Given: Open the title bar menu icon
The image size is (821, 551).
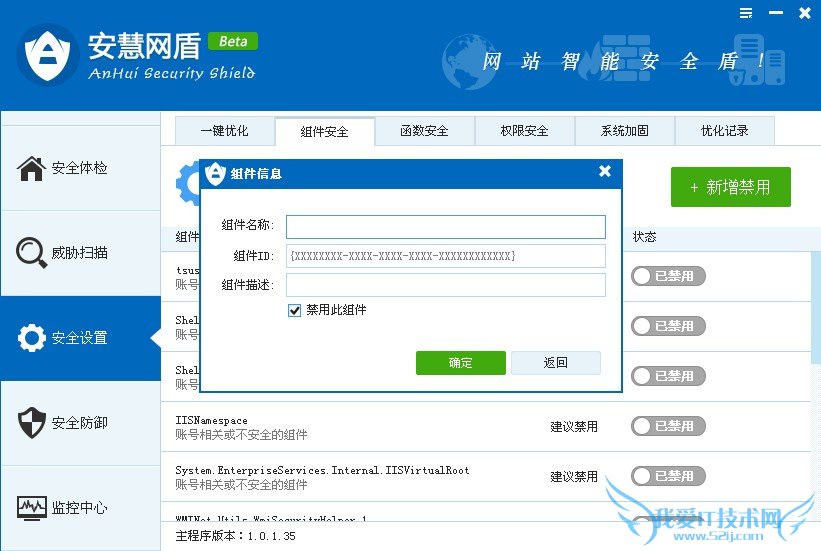Looking at the screenshot, I should (x=746, y=13).
